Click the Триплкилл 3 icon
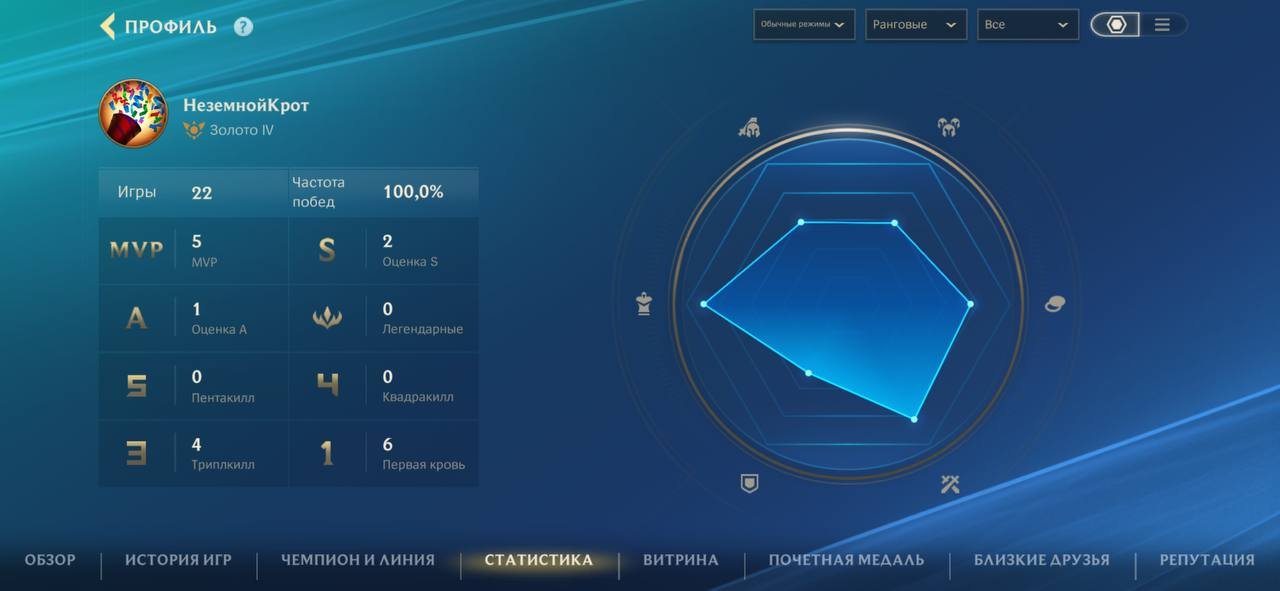The image size is (1280, 591). pos(136,453)
